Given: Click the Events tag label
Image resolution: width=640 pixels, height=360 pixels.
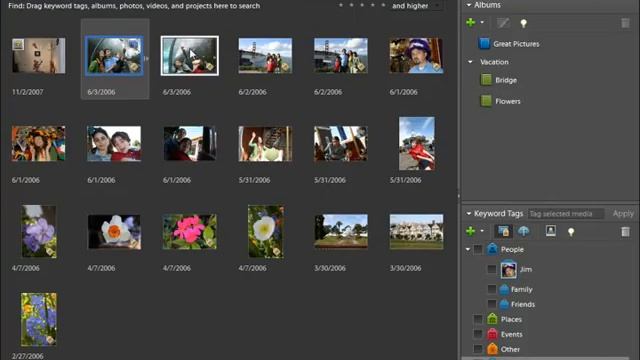Looking at the screenshot, I should click(x=512, y=334).
